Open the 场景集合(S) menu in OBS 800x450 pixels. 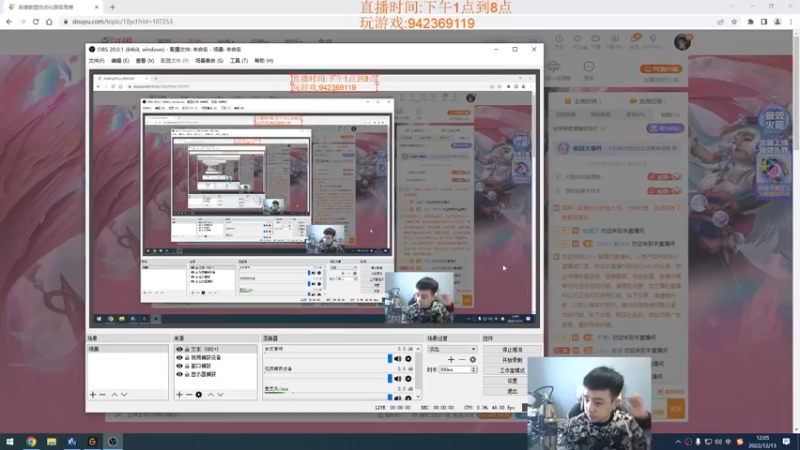tap(209, 61)
